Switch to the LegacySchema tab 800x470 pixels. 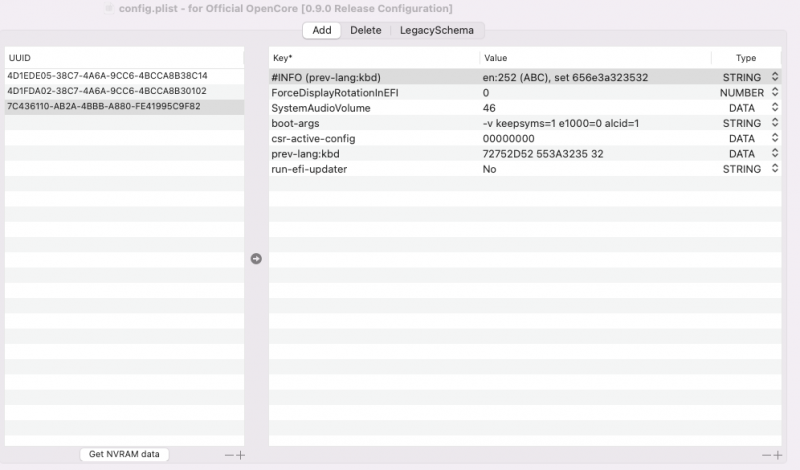coord(437,30)
